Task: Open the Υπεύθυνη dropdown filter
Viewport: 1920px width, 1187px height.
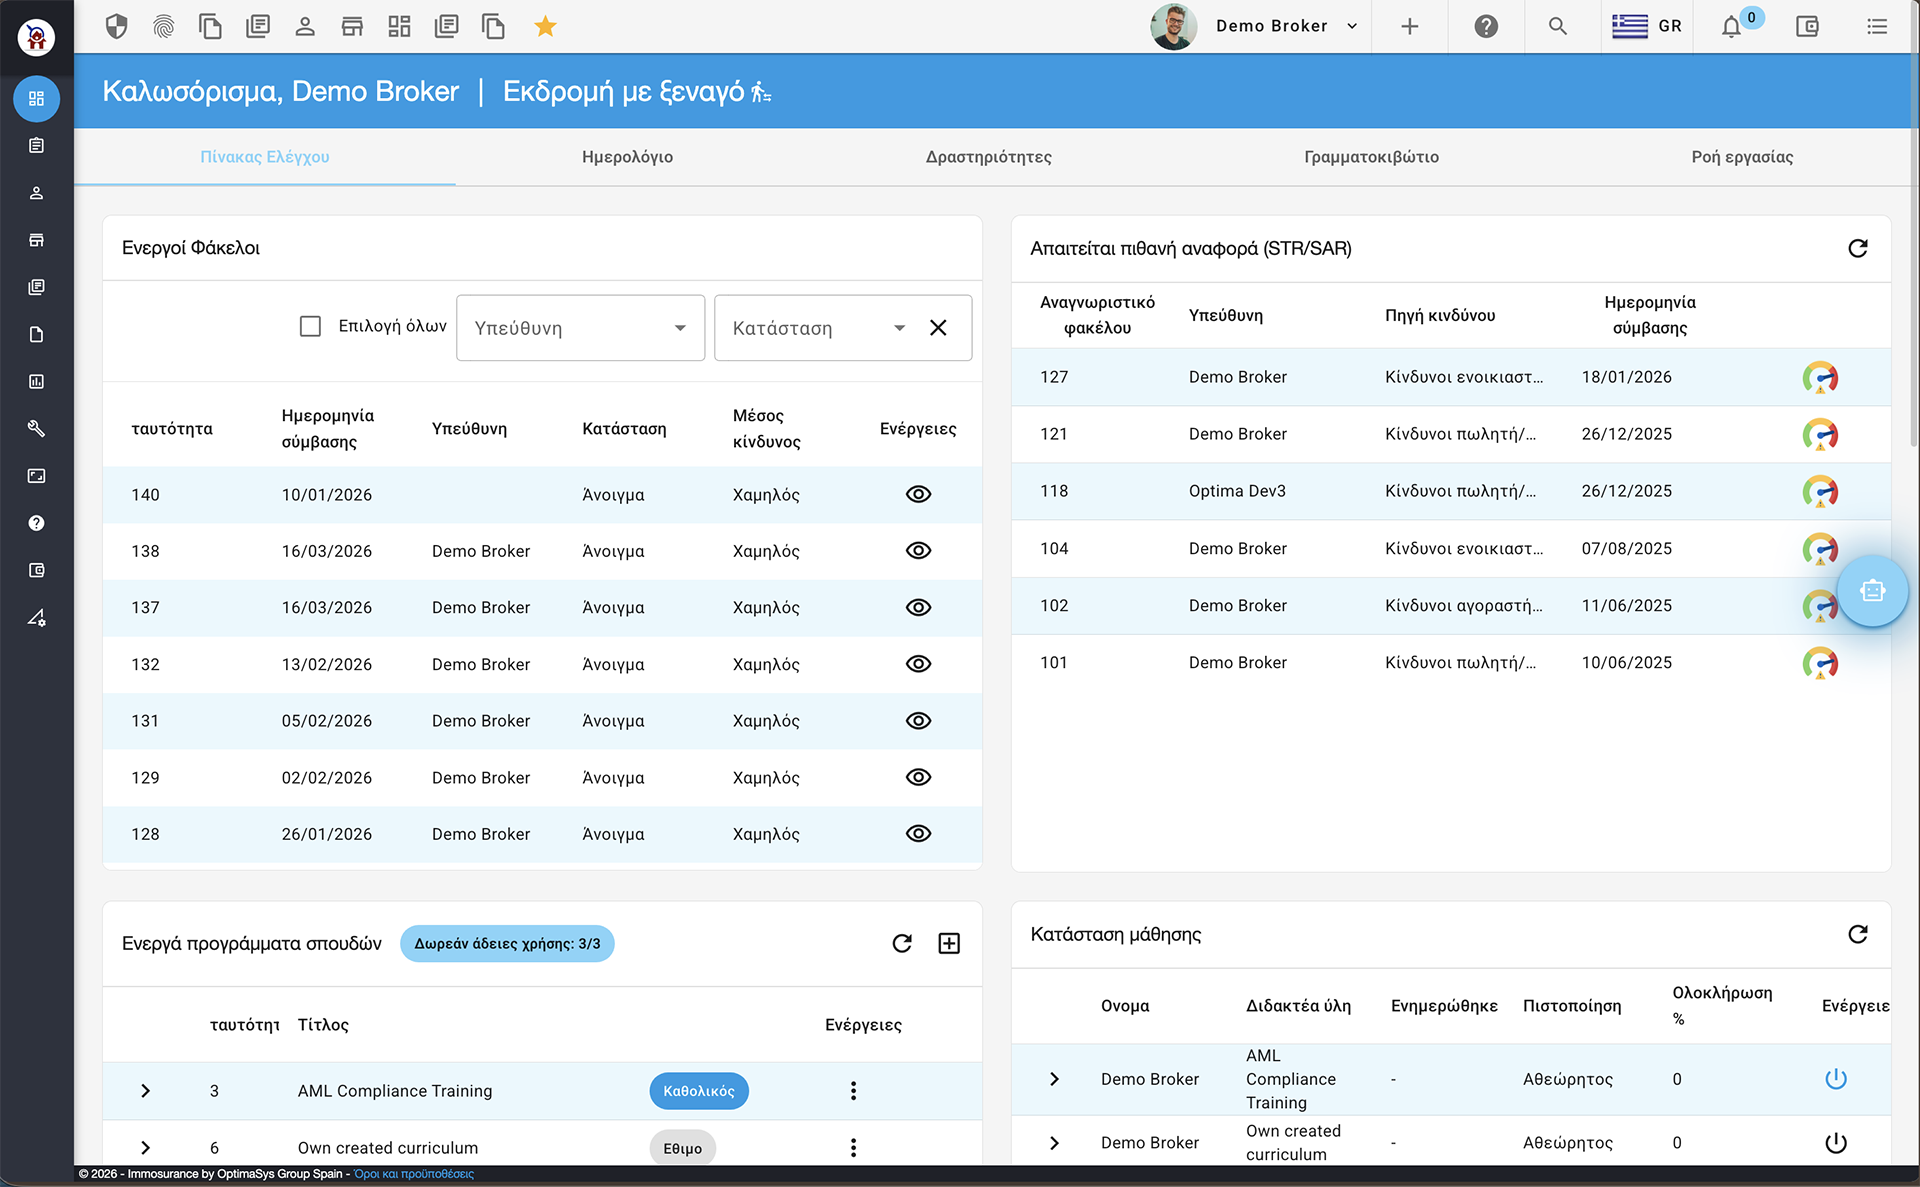Action: click(580, 328)
